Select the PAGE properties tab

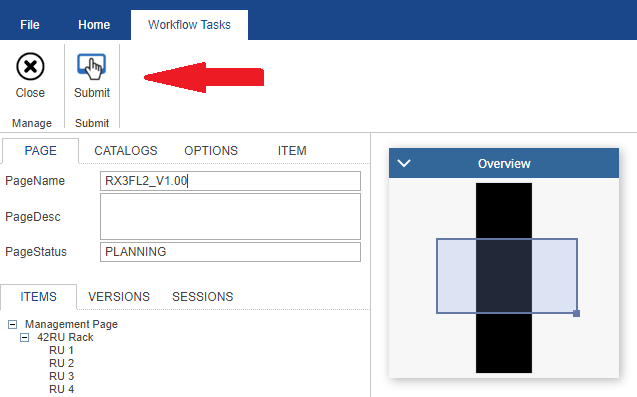tap(40, 151)
